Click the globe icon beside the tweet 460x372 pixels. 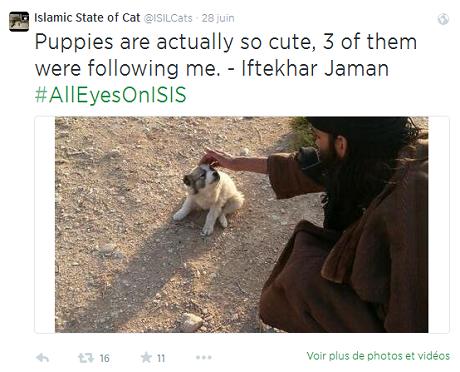[443, 19]
